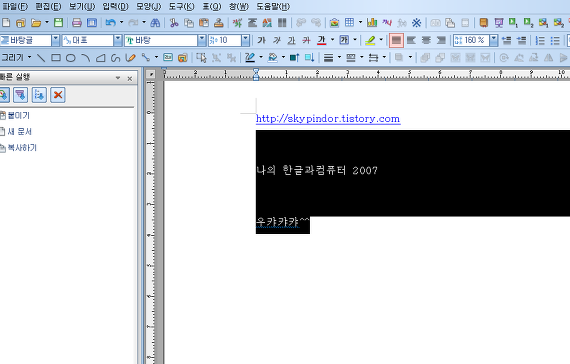Select the line drawing tool

point(41,58)
